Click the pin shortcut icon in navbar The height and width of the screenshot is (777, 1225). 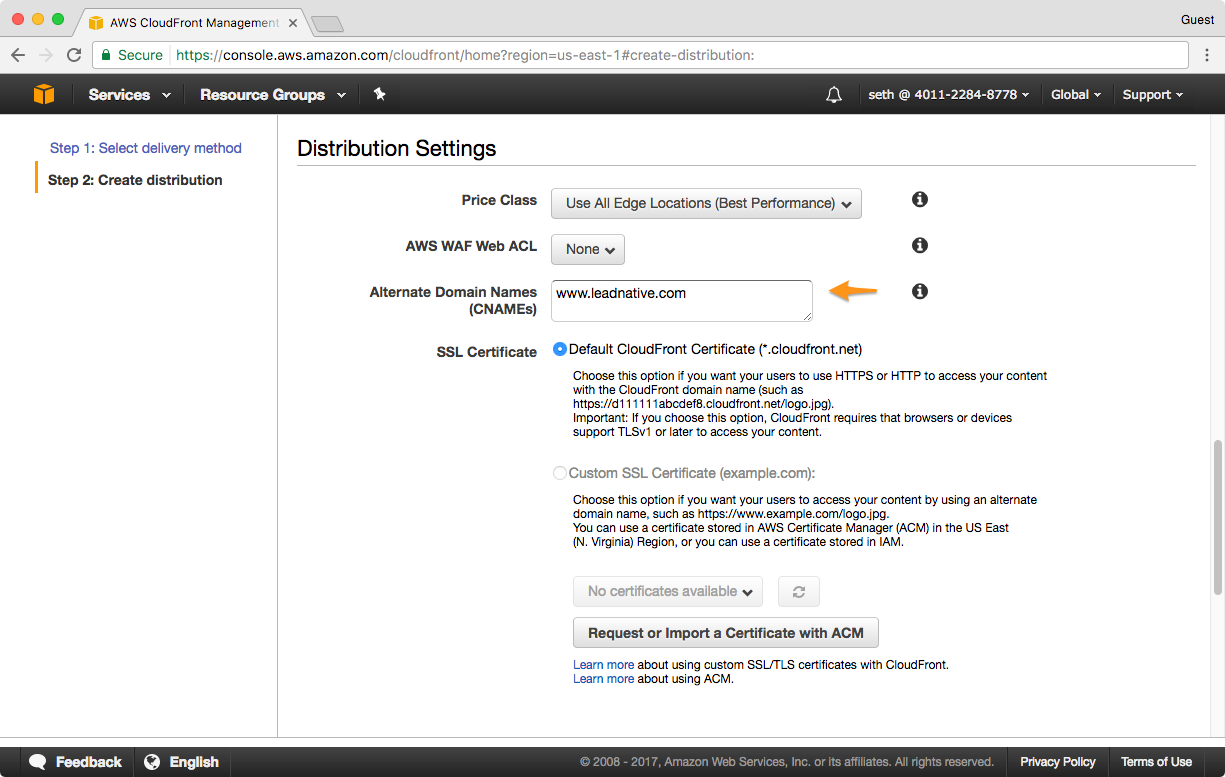tap(379, 94)
